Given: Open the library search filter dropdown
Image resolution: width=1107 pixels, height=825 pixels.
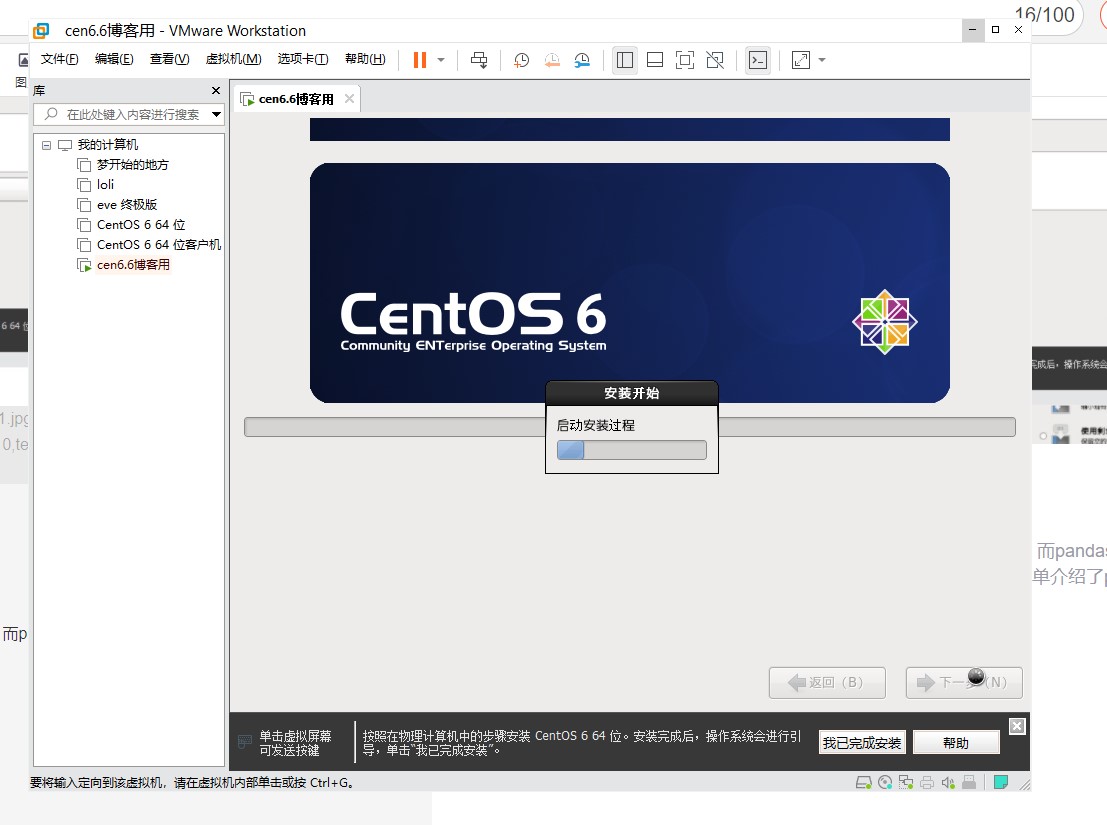Looking at the screenshot, I should [x=216, y=114].
